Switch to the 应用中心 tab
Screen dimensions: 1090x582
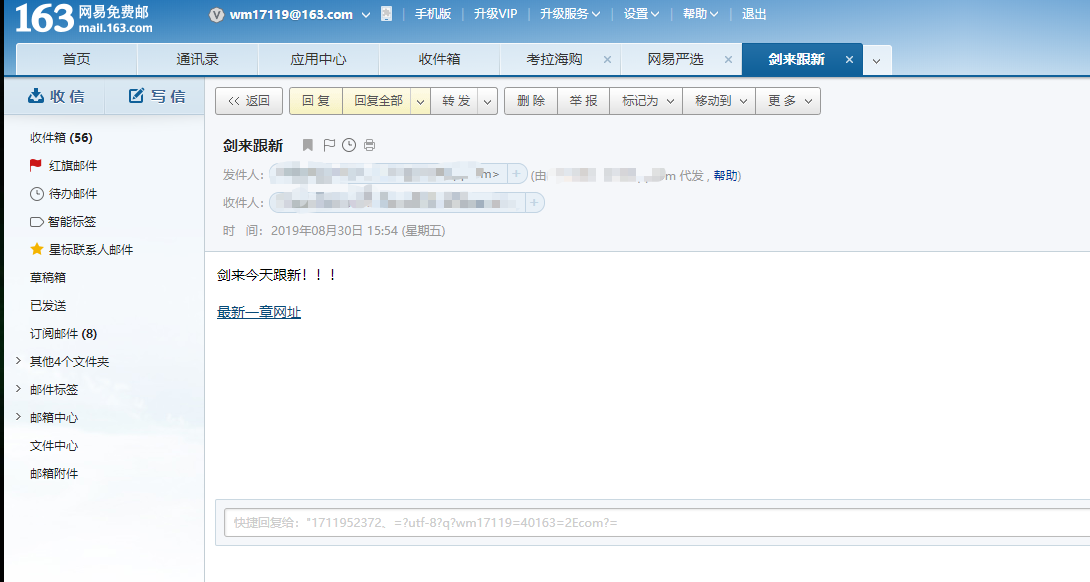point(318,60)
